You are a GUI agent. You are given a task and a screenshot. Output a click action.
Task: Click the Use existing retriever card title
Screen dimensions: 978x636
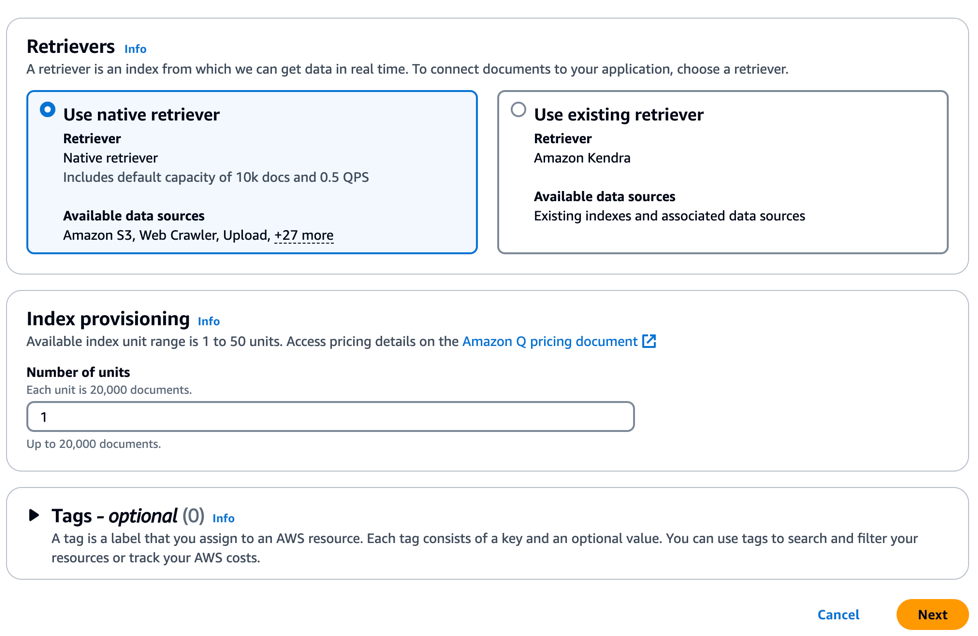618,115
